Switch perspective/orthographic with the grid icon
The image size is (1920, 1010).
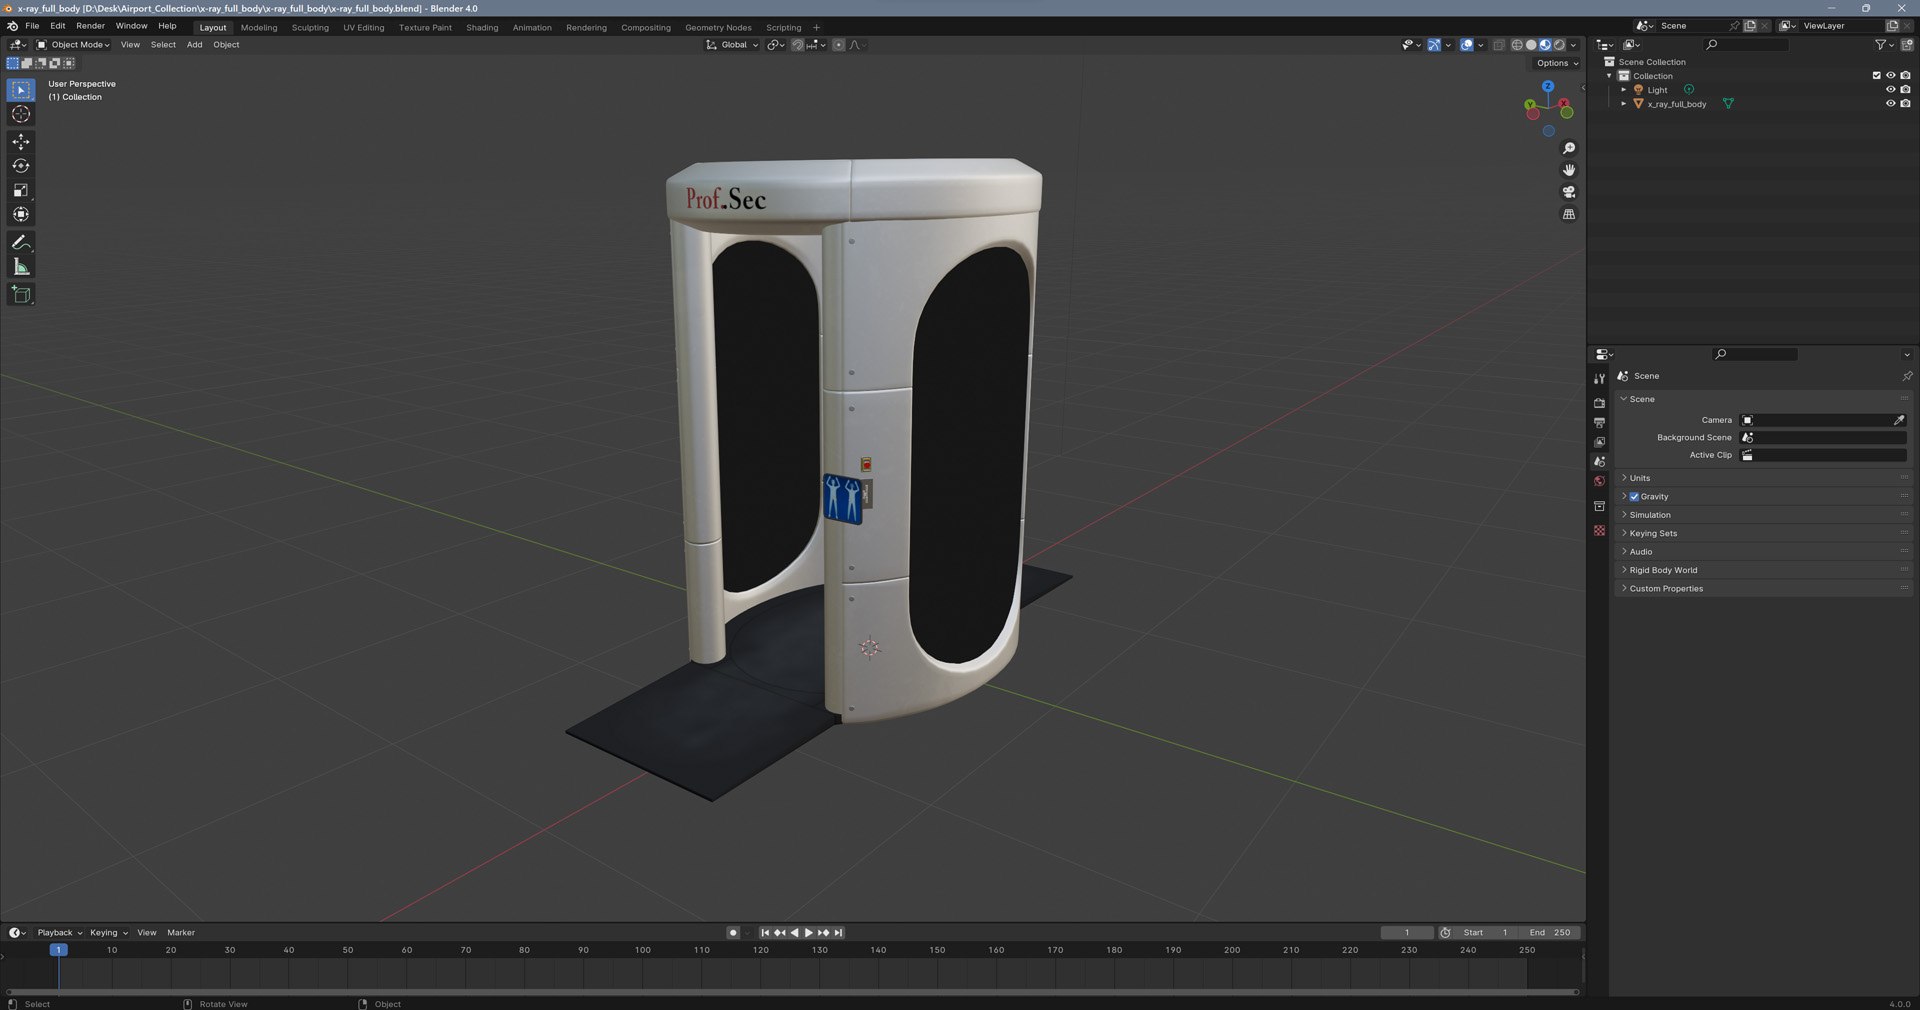[x=1569, y=214]
